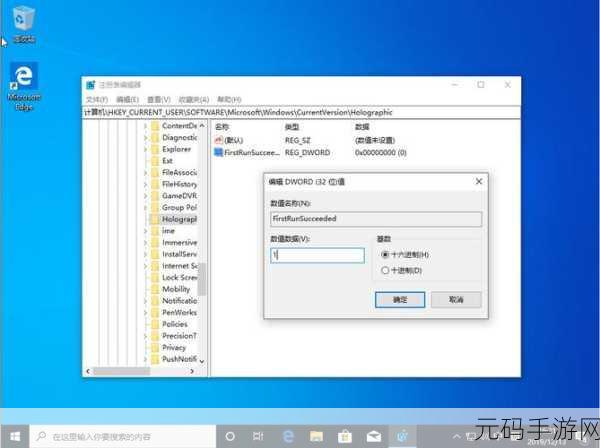Click the registry path address bar
This screenshot has width=600, height=448.
click(302, 112)
